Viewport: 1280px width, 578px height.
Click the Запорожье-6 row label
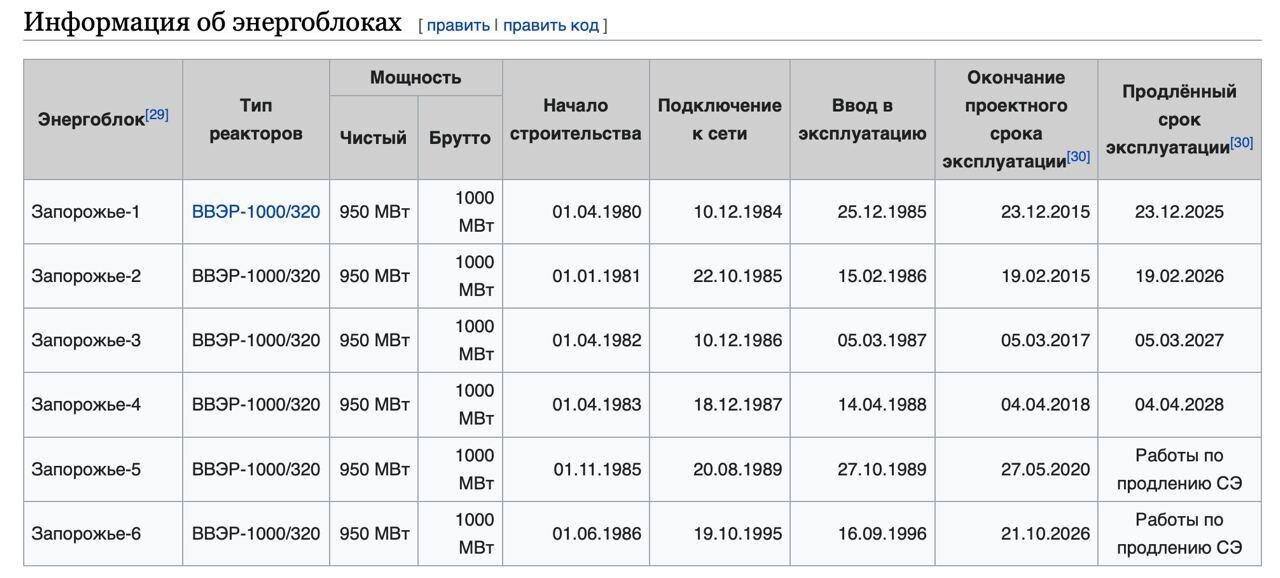coord(86,534)
